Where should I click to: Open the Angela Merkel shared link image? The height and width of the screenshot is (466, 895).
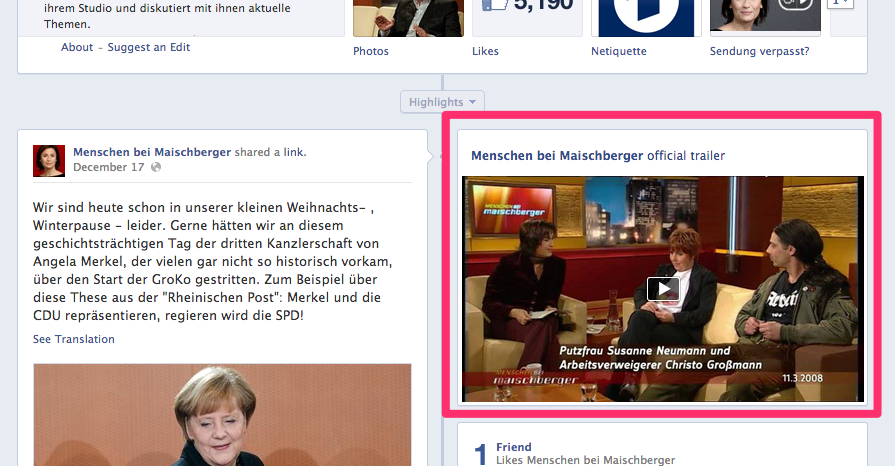coord(222,415)
